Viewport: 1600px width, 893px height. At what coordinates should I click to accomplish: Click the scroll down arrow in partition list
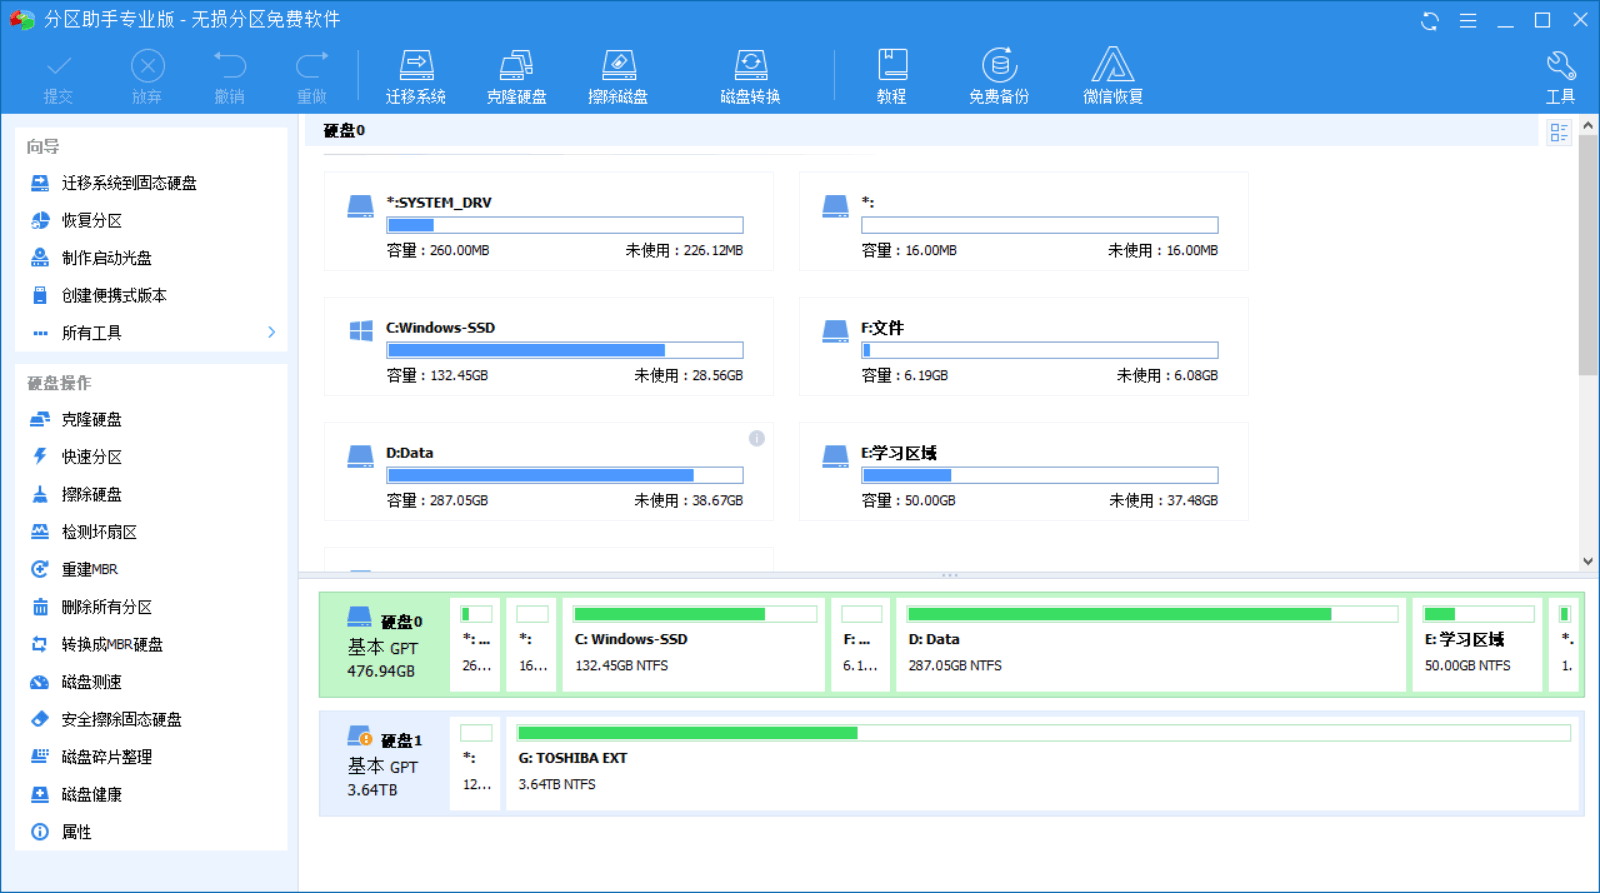point(1588,561)
